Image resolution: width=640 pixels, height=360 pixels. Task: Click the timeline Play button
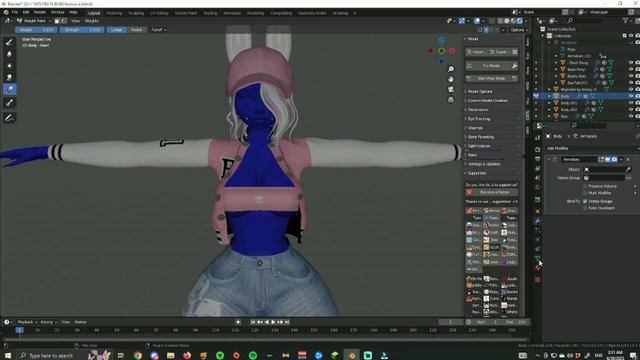(x=273, y=322)
